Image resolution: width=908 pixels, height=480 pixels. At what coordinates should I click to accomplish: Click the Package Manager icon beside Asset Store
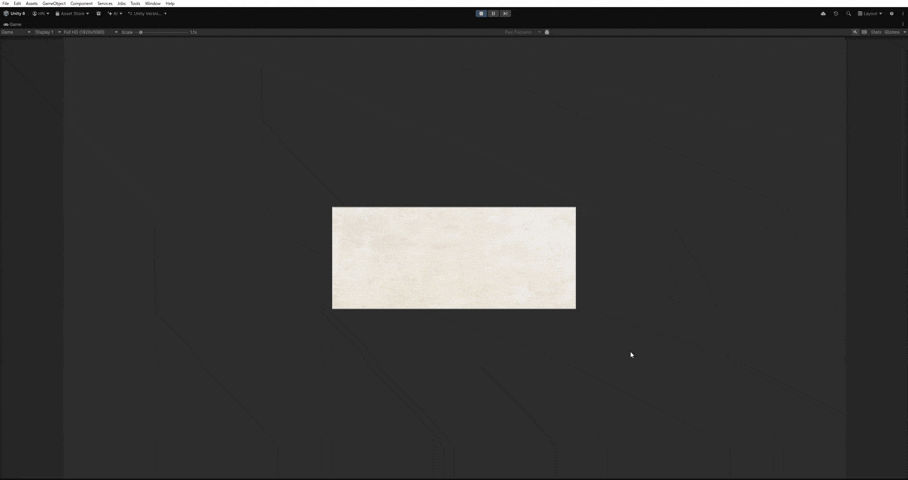[98, 13]
